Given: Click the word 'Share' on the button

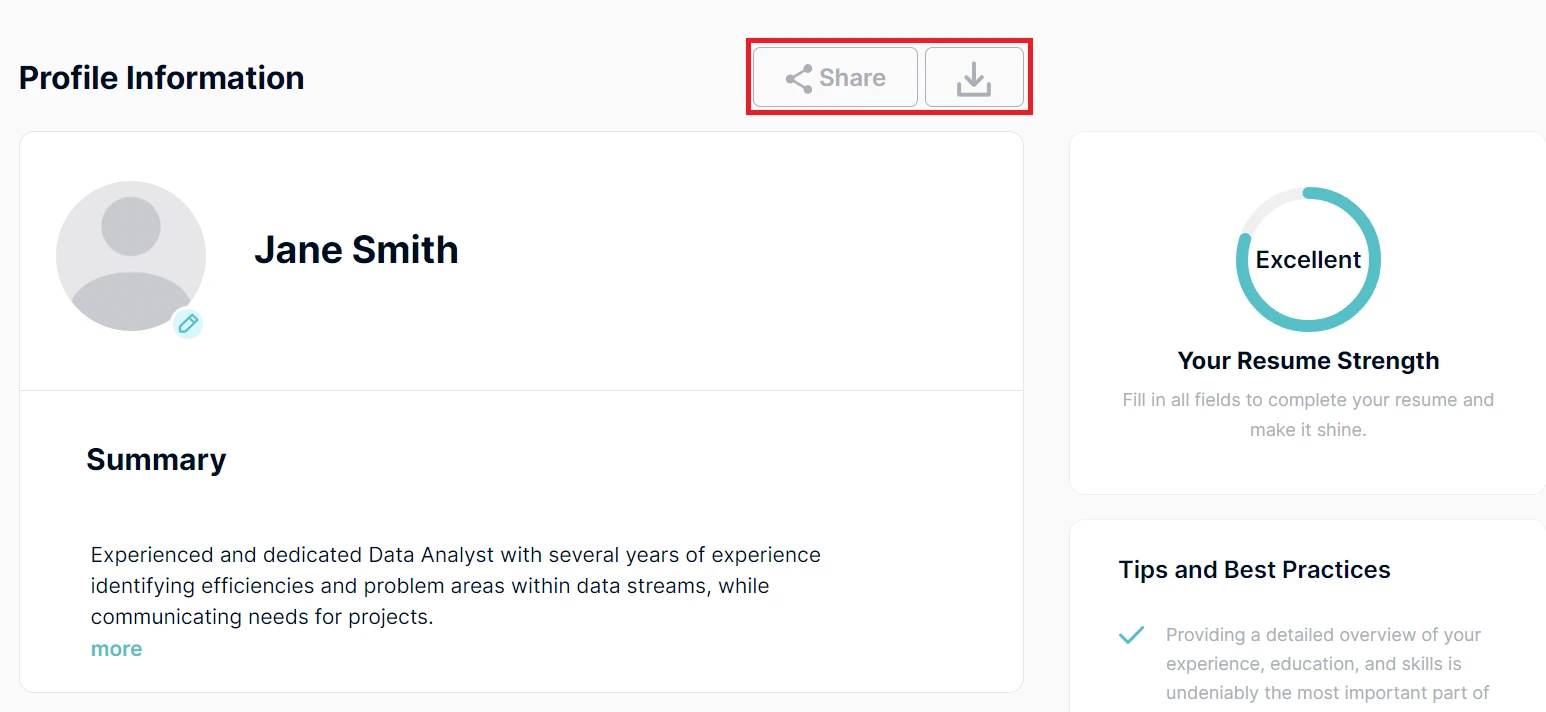Looking at the screenshot, I should click(x=852, y=78).
